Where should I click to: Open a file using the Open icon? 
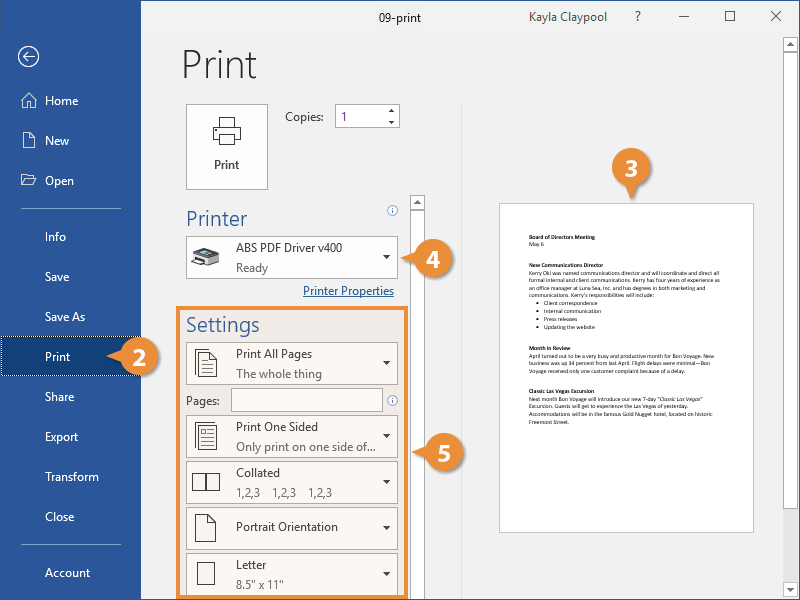(x=31, y=180)
